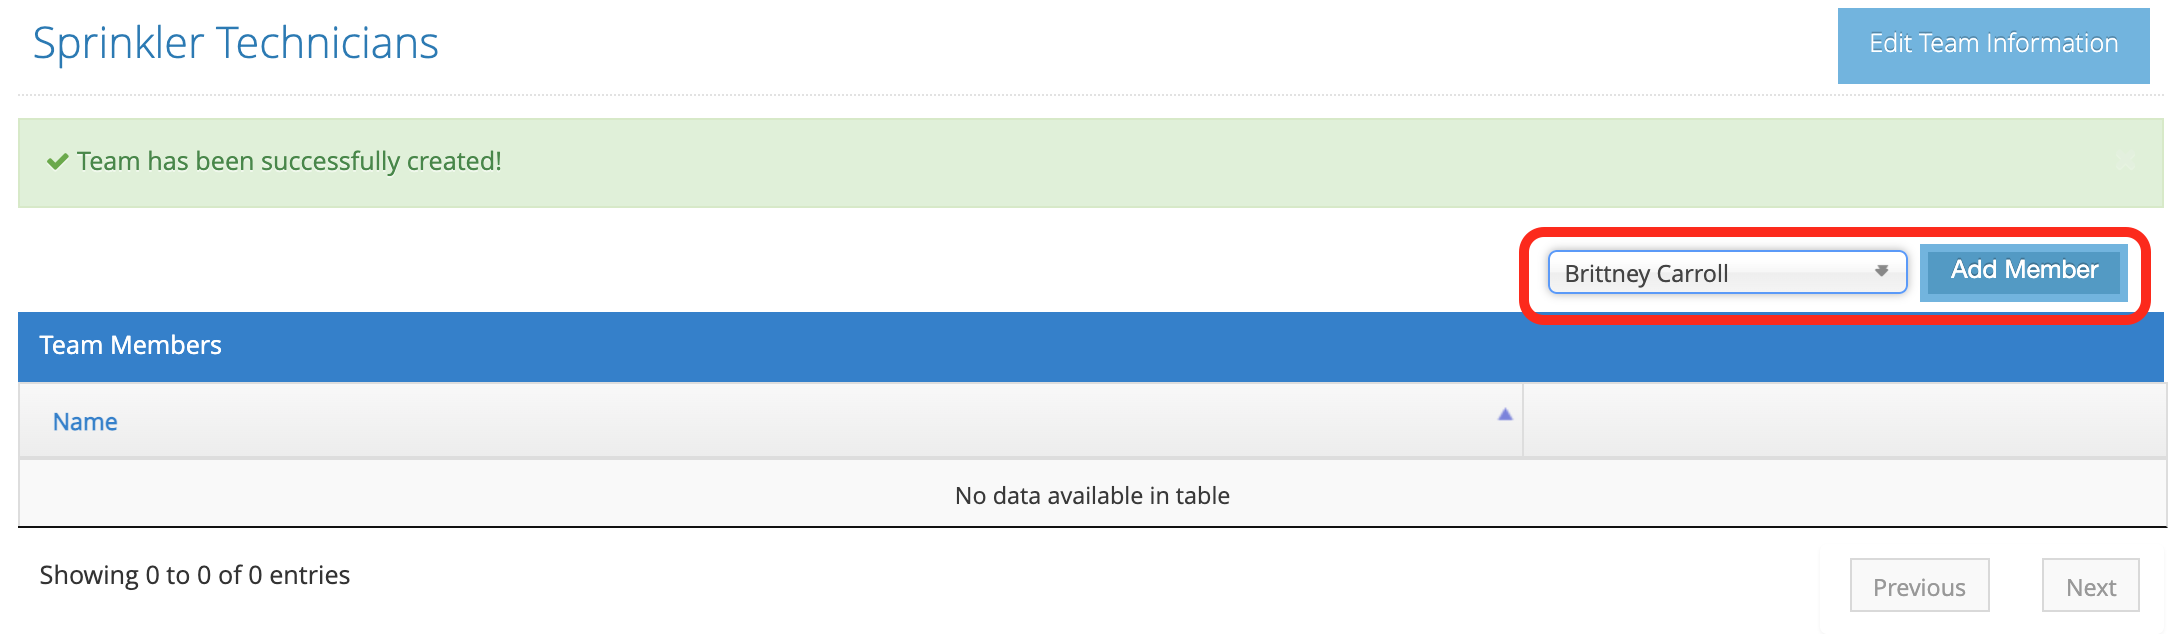Click the 'Showing 0 to 0 of 0 entries' text
The height and width of the screenshot is (634, 2176).
pos(195,575)
